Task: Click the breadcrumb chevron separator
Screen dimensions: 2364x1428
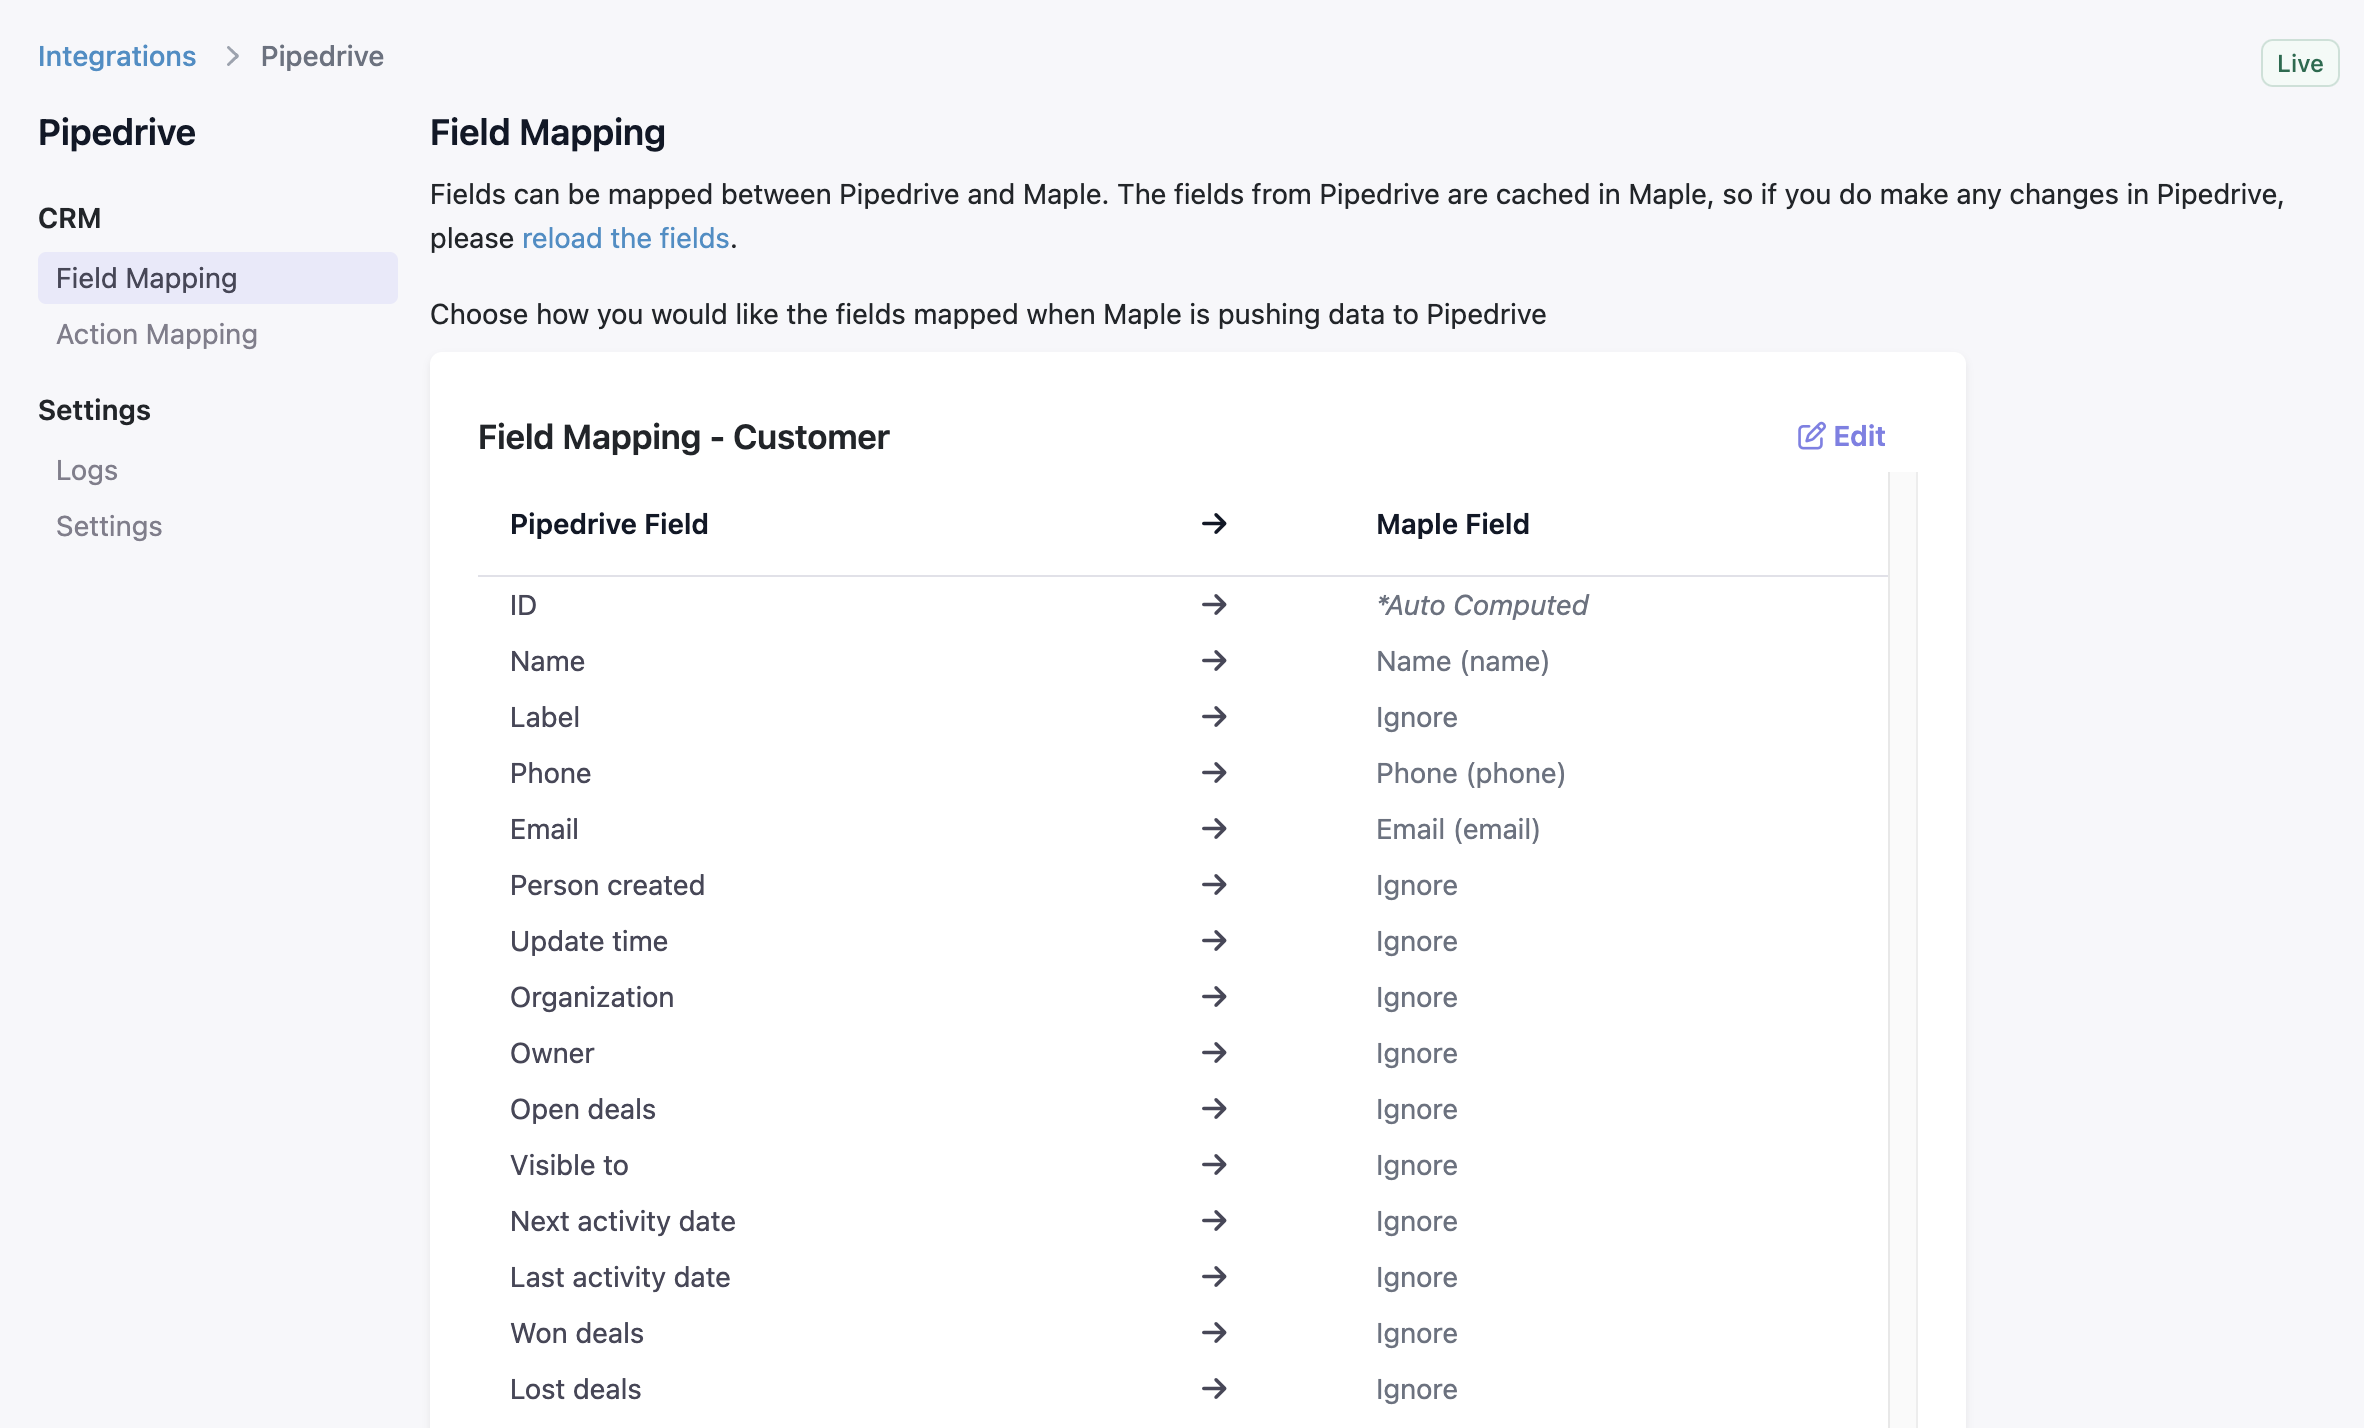Action: point(232,56)
